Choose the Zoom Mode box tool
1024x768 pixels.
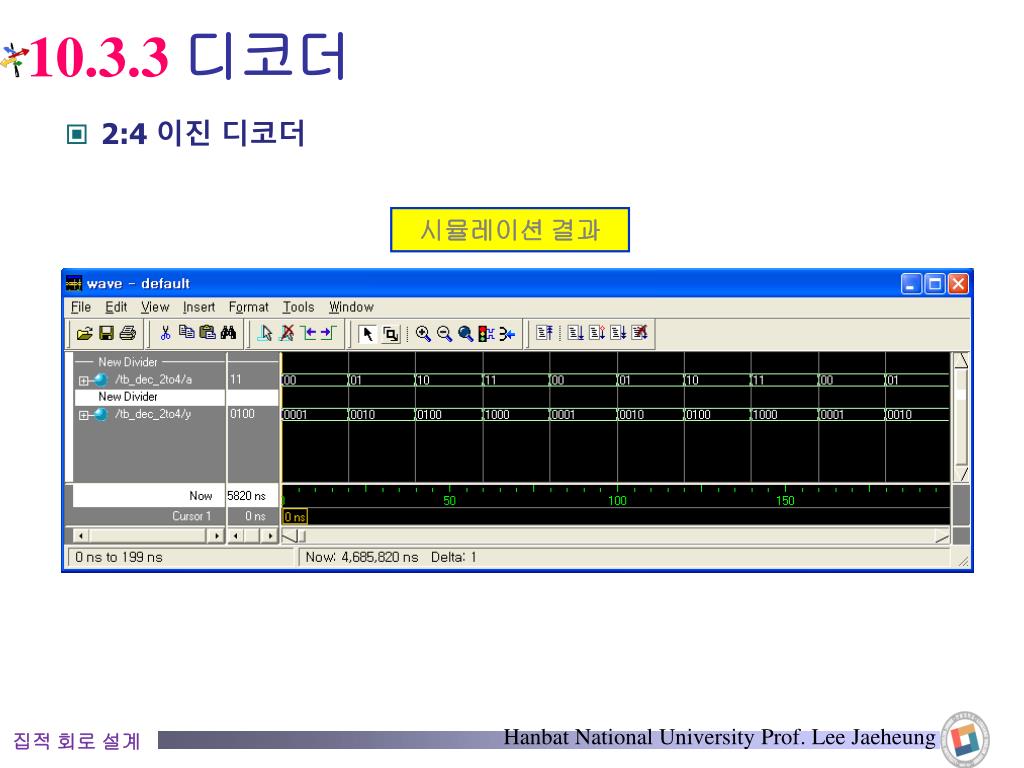[391, 334]
